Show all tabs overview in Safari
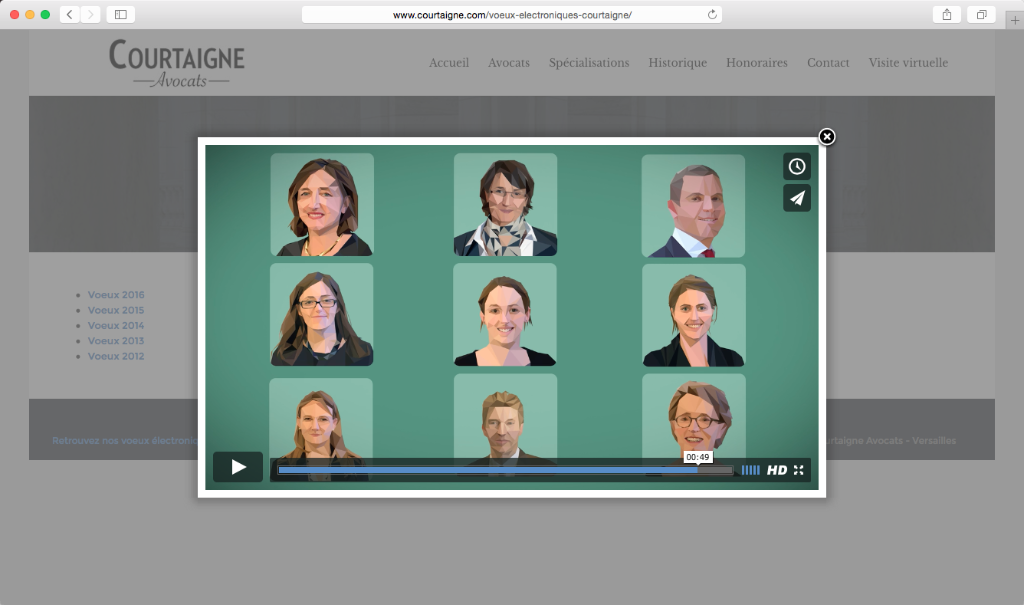 [981, 15]
